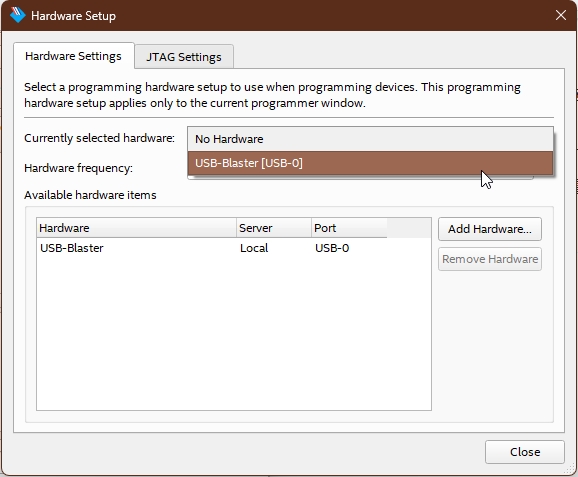Click the Local server cell
This screenshot has height=477, width=578.
[x=254, y=248]
